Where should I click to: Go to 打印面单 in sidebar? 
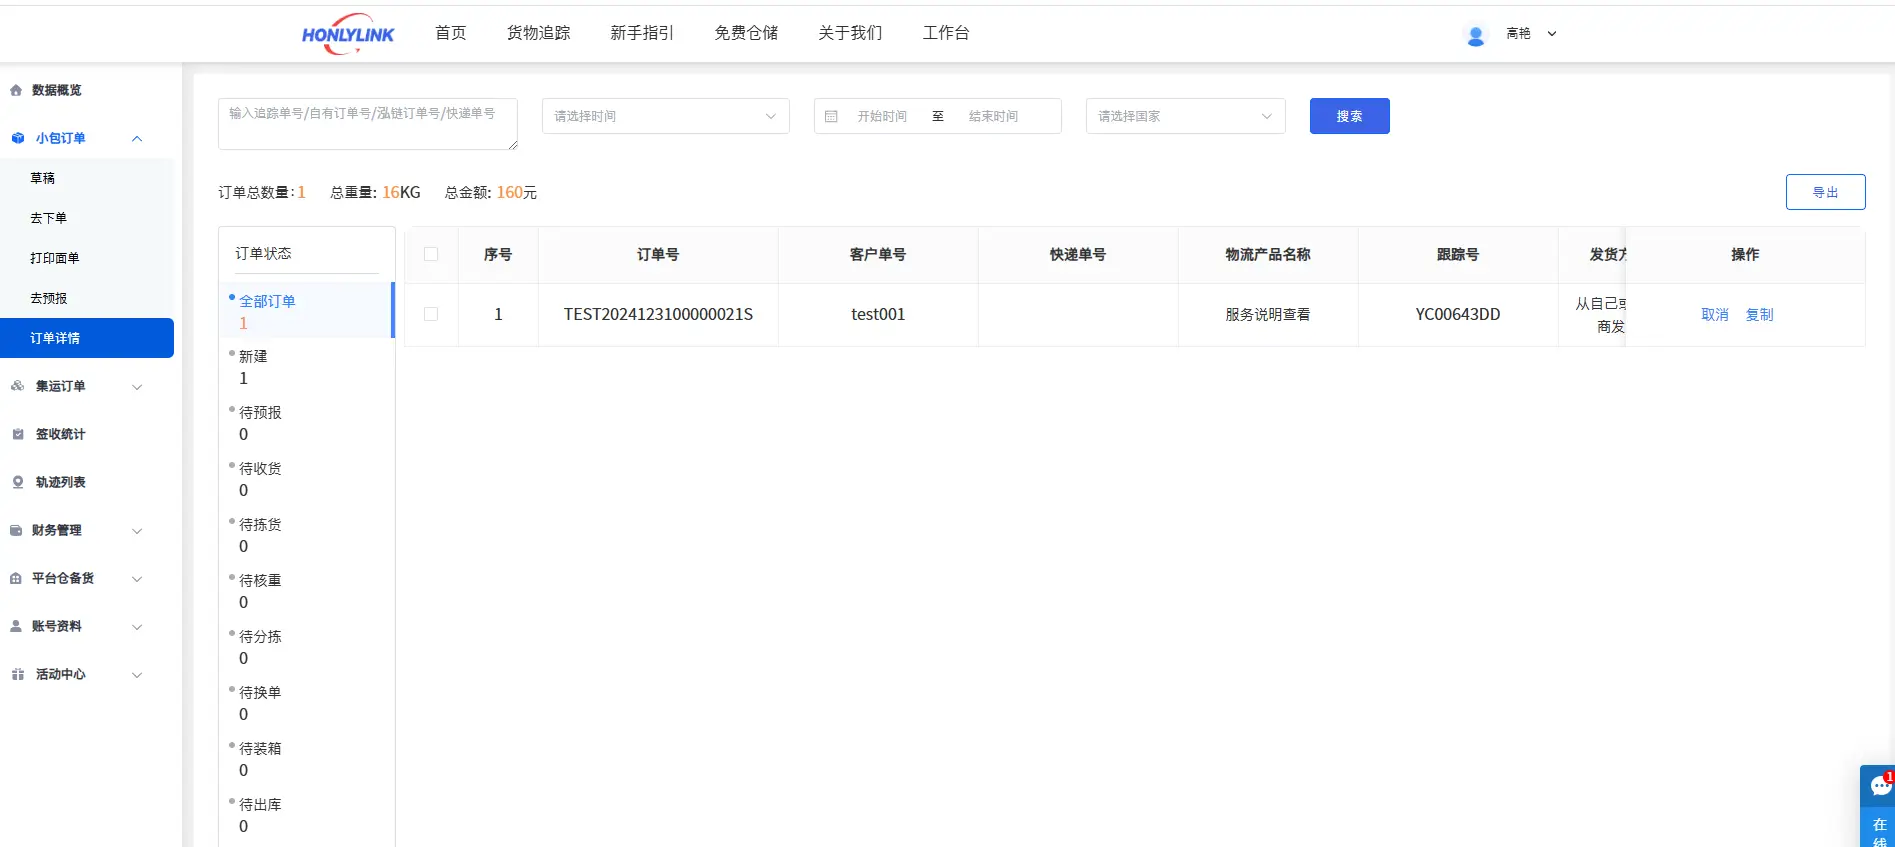(x=55, y=258)
